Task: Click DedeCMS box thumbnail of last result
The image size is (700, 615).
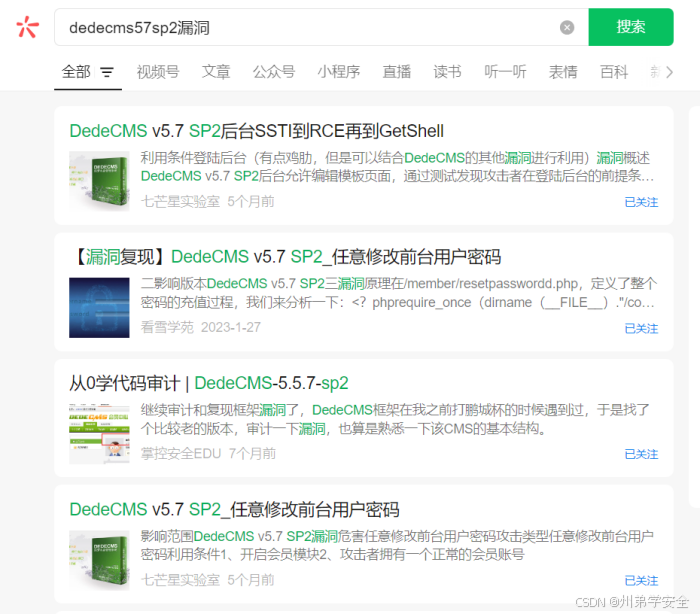Action: (99, 561)
